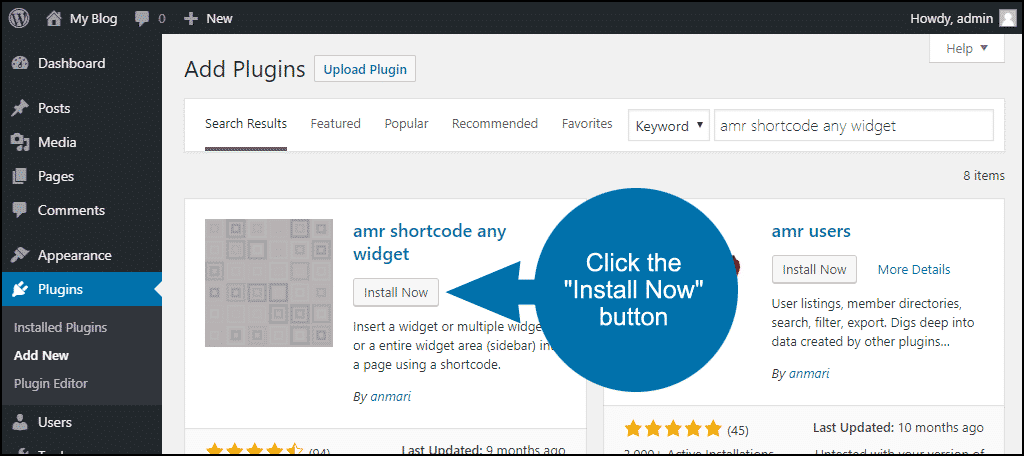Click amr shortcode any widget thumbnail
This screenshot has width=1024, height=456.
(269, 283)
